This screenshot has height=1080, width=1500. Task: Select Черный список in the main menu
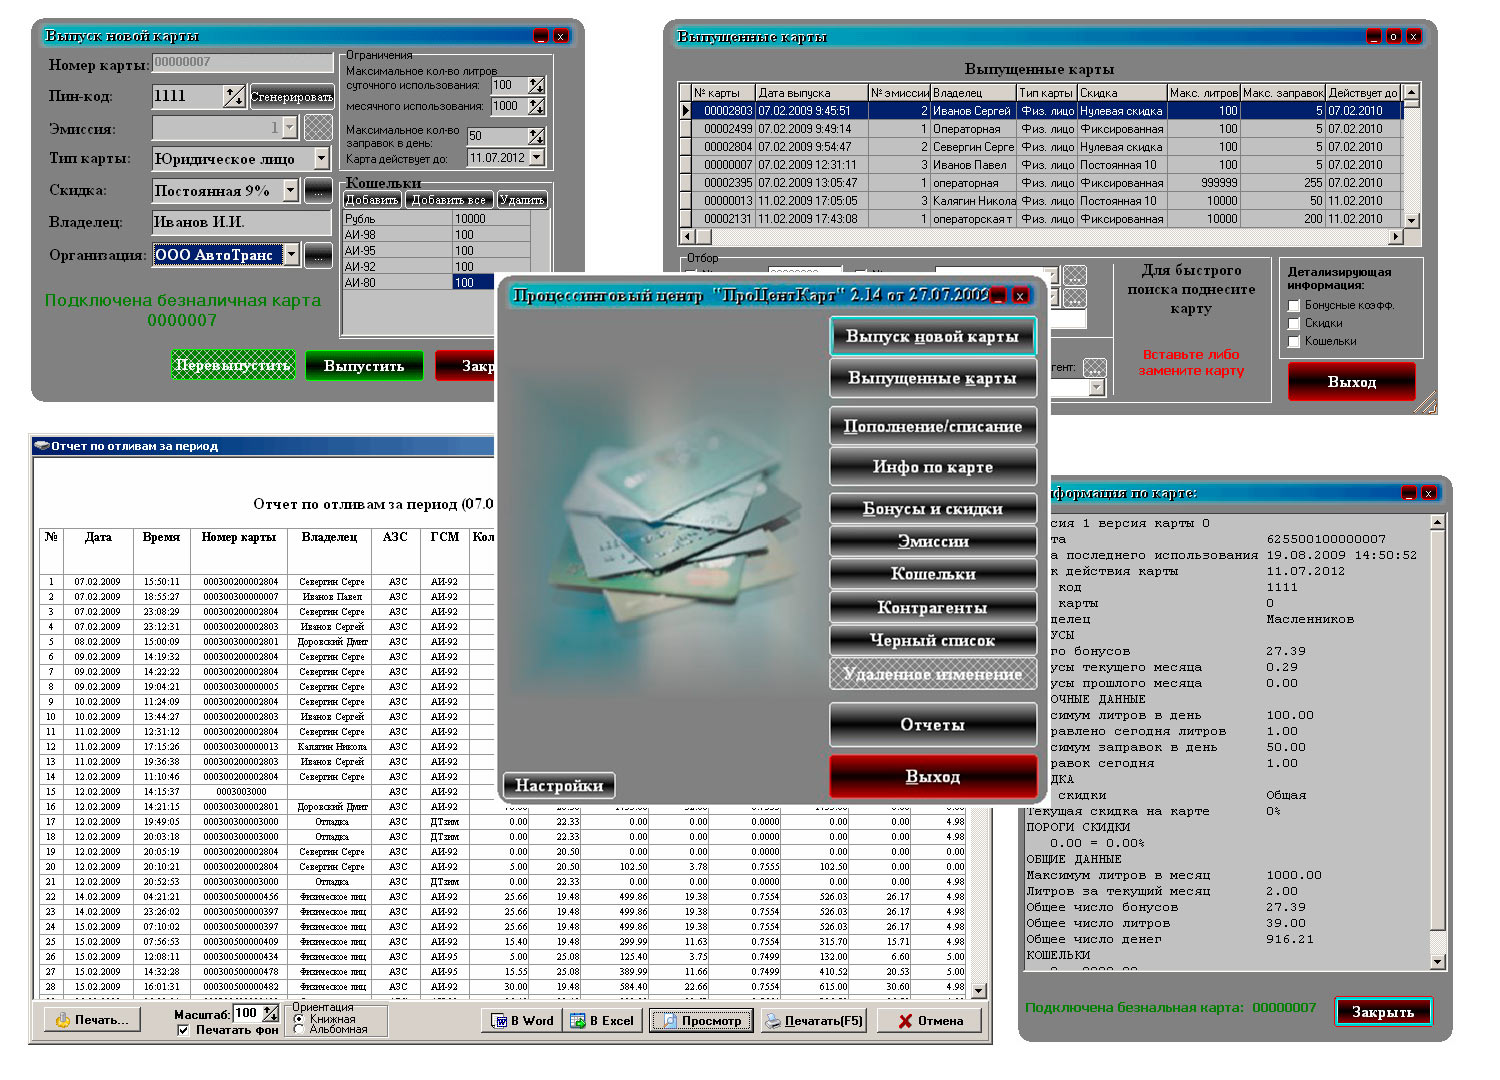point(932,640)
